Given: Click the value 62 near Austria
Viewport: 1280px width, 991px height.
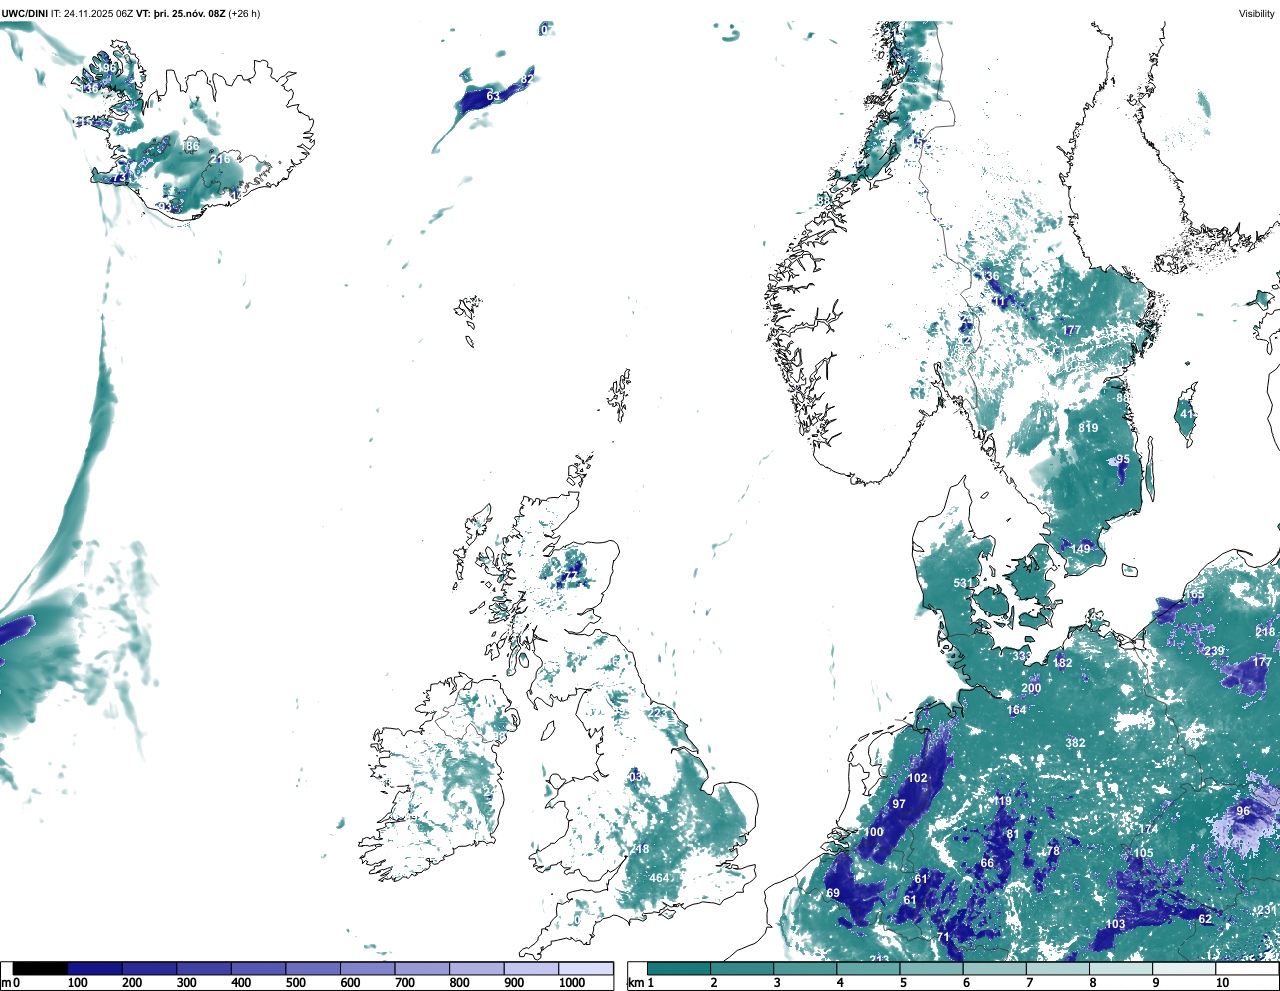Looking at the screenshot, I should pyautogui.click(x=1205, y=919).
